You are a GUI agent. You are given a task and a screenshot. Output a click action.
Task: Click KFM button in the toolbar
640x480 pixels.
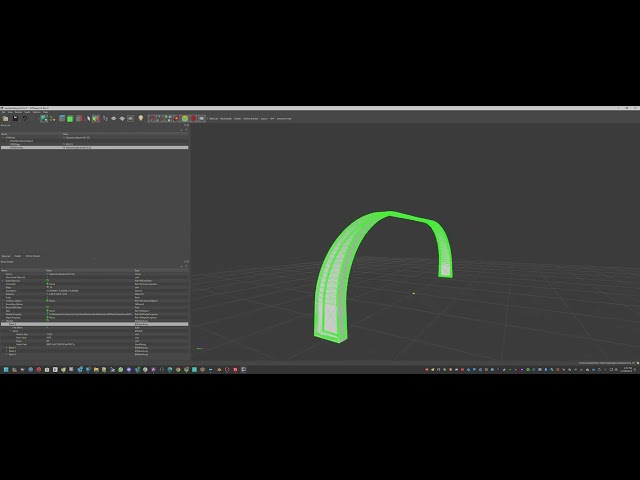(272, 118)
